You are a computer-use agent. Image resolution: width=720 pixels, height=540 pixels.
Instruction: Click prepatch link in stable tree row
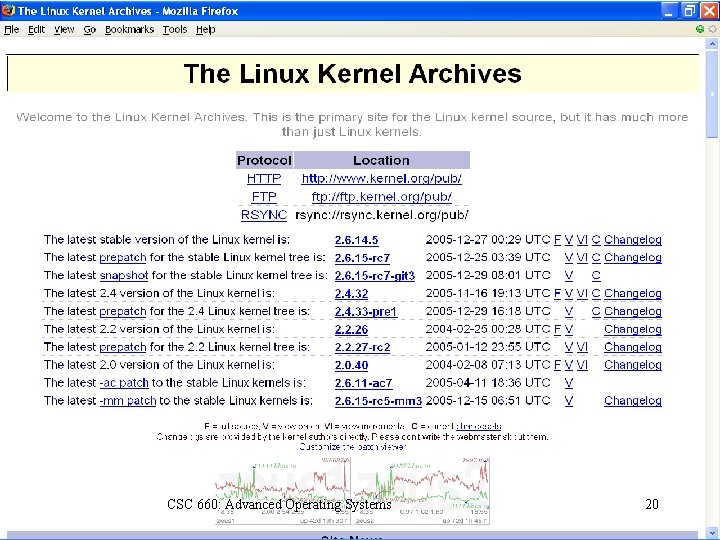pyautogui.click(x=123, y=258)
